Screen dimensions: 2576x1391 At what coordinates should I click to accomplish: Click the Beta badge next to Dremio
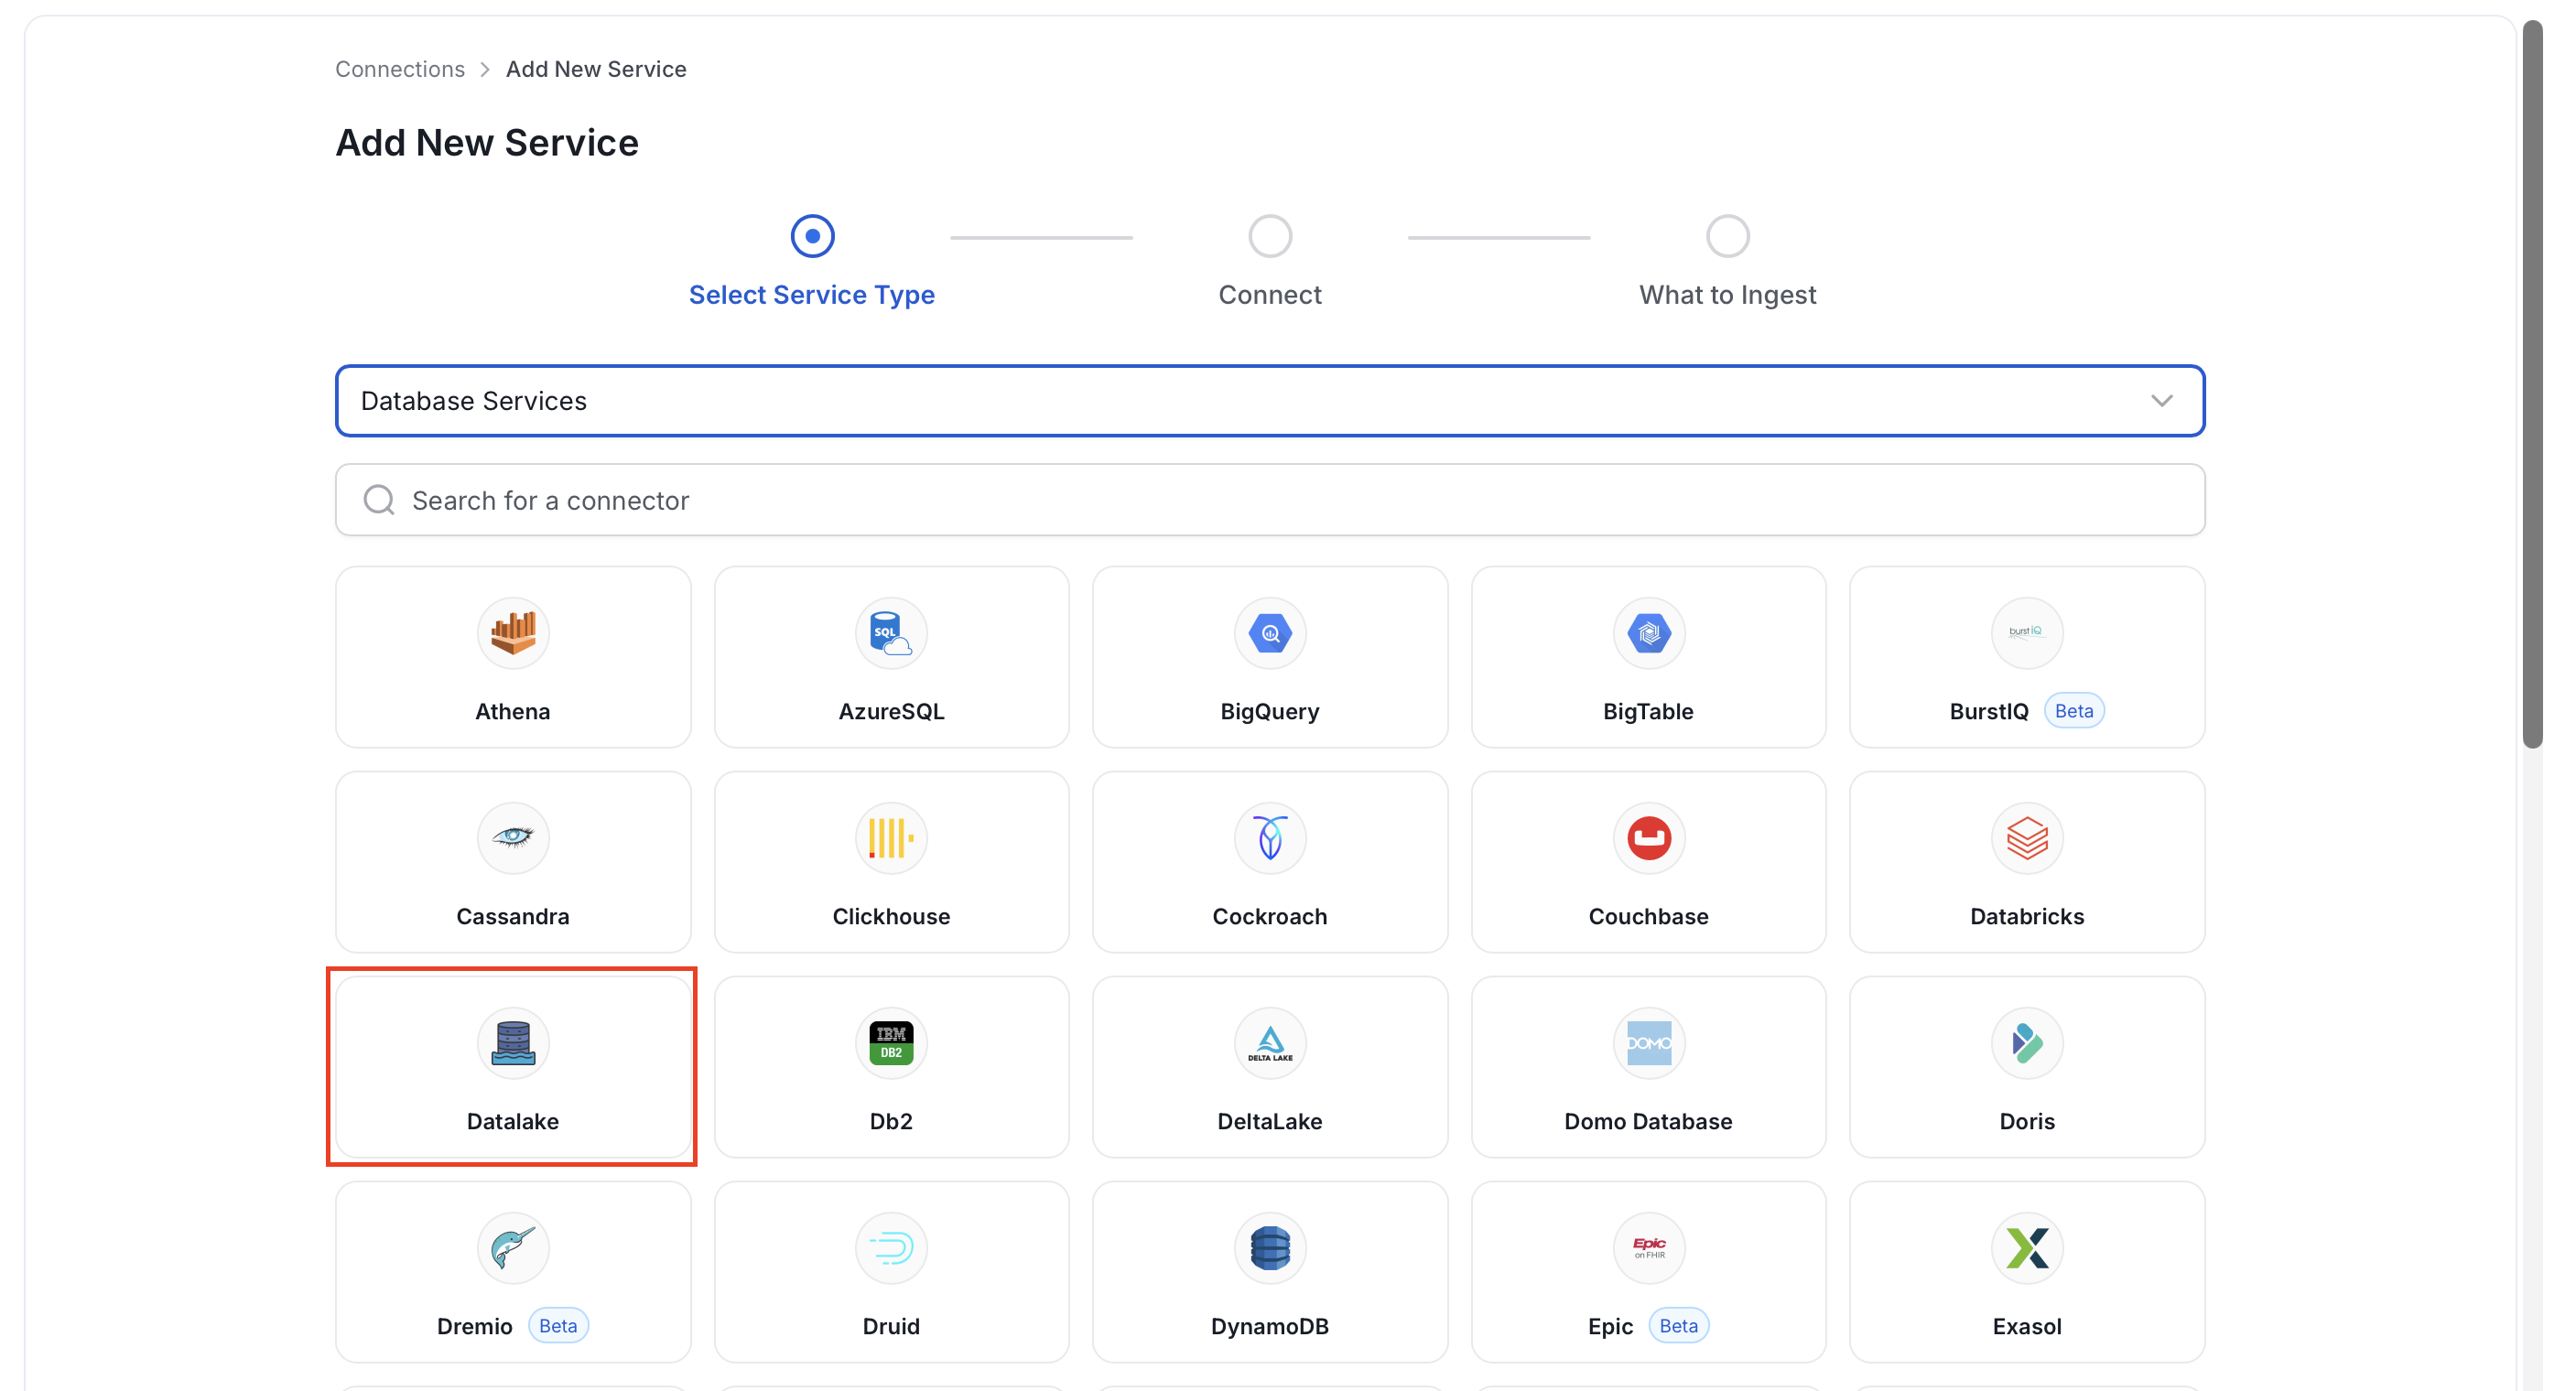click(558, 1326)
